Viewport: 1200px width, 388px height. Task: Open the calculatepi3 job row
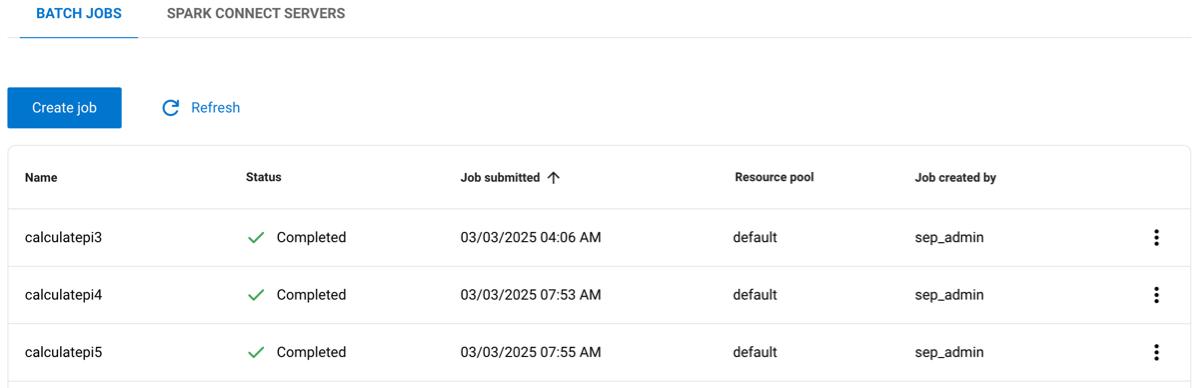tap(599, 238)
